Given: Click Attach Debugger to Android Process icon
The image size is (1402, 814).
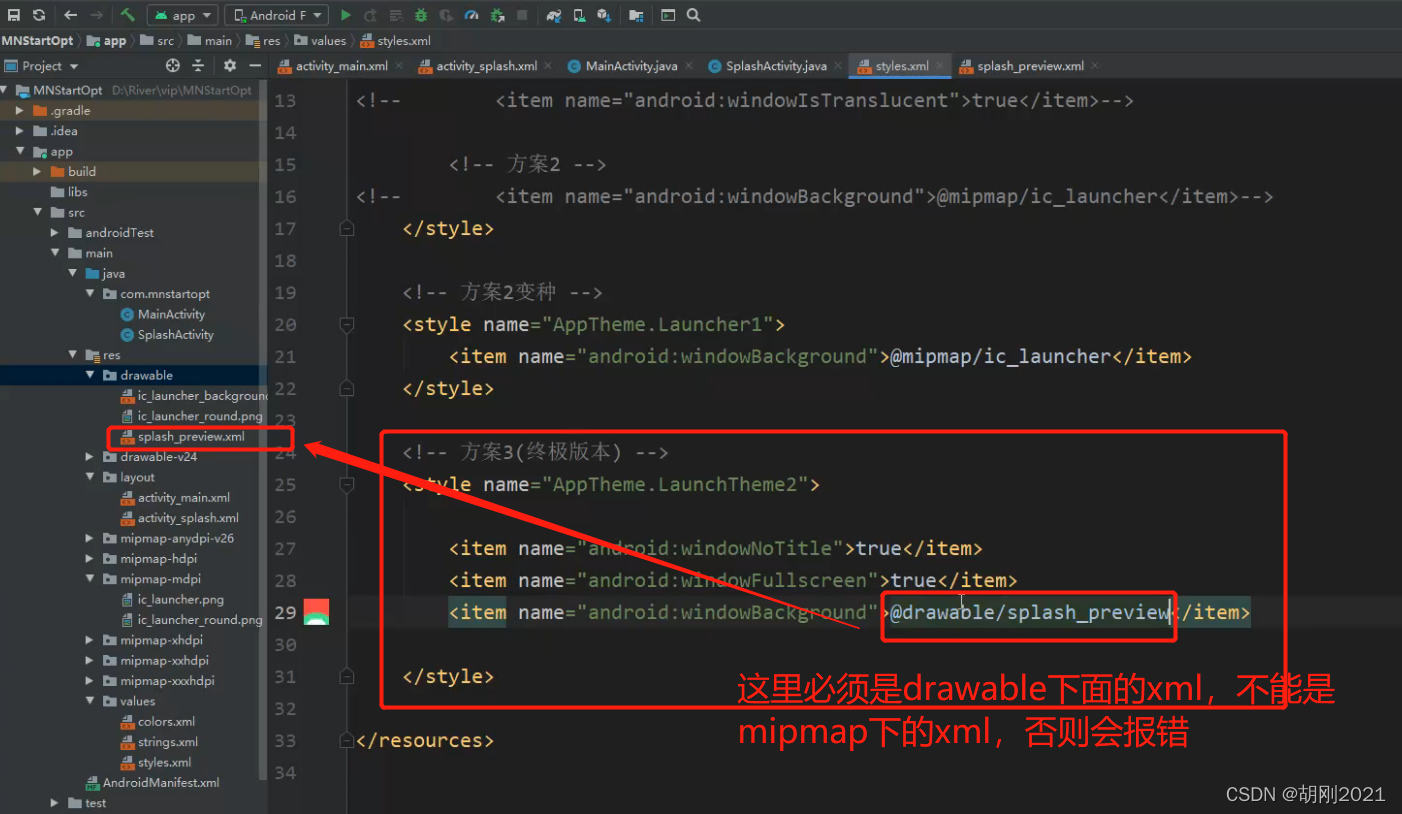Looking at the screenshot, I should tap(497, 15).
